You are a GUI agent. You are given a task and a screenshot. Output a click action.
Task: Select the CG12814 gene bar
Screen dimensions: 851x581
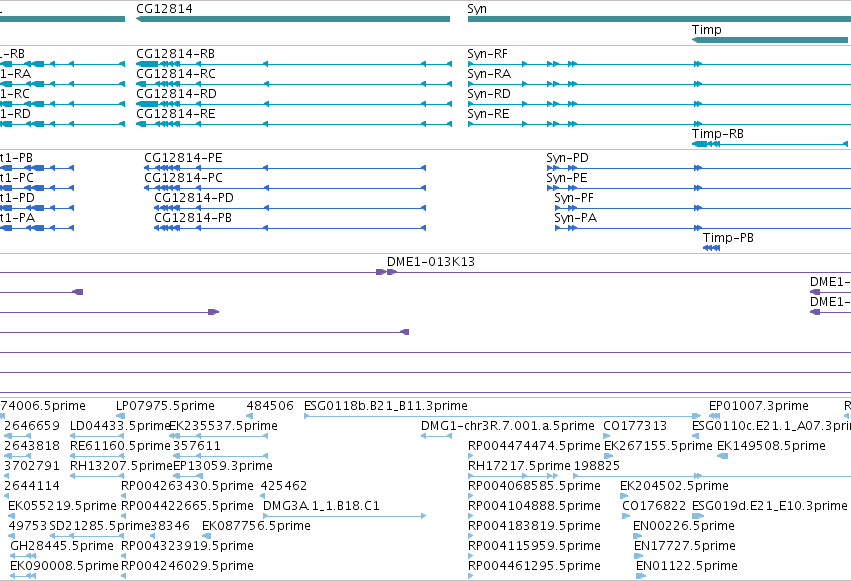point(293,19)
